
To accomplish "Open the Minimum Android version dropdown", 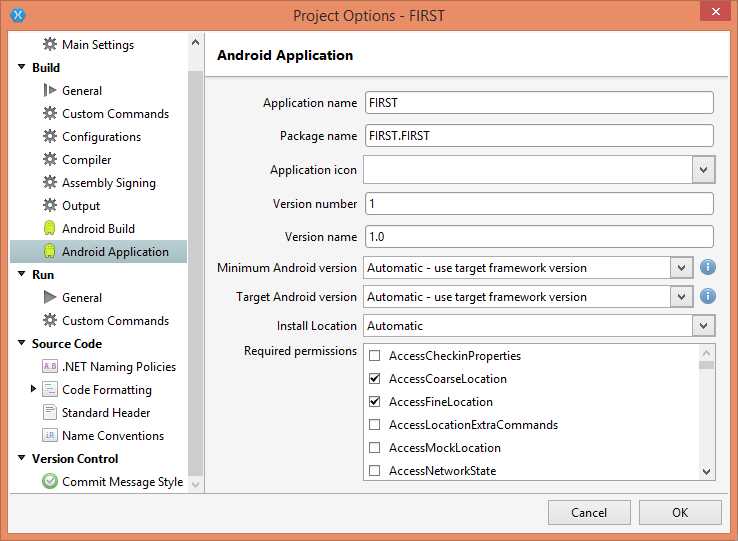I will coord(681,268).
